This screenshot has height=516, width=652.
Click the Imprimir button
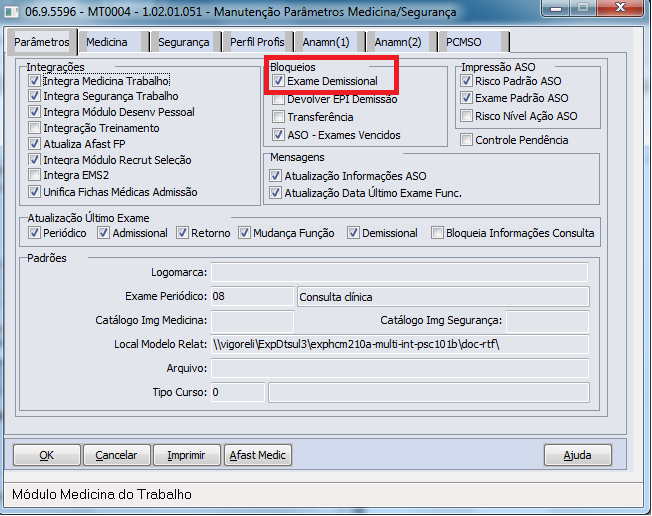click(186, 455)
